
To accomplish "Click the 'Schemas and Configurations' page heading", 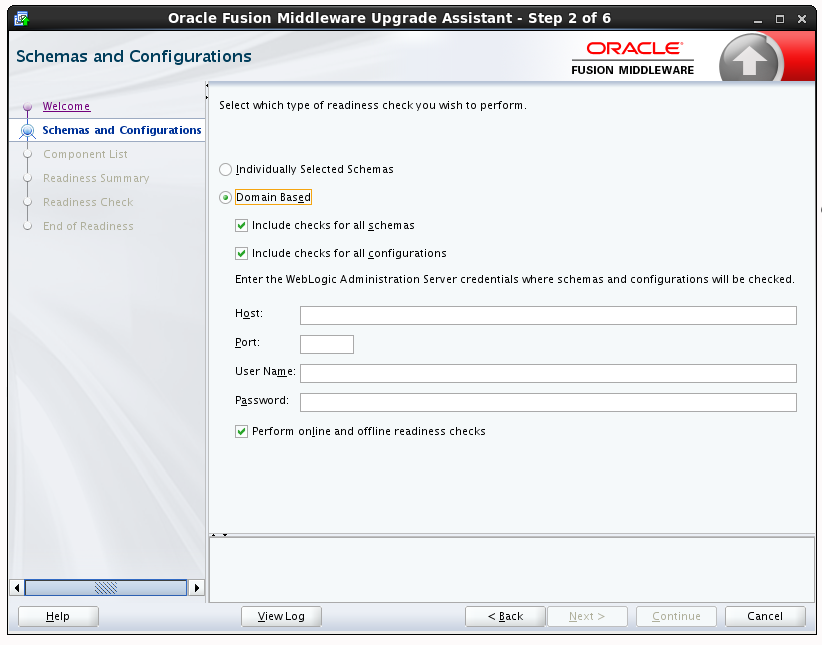I will coord(134,57).
